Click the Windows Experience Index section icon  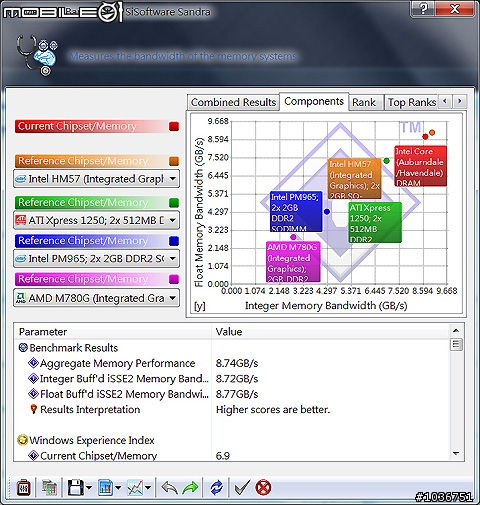pyautogui.click(x=22, y=440)
